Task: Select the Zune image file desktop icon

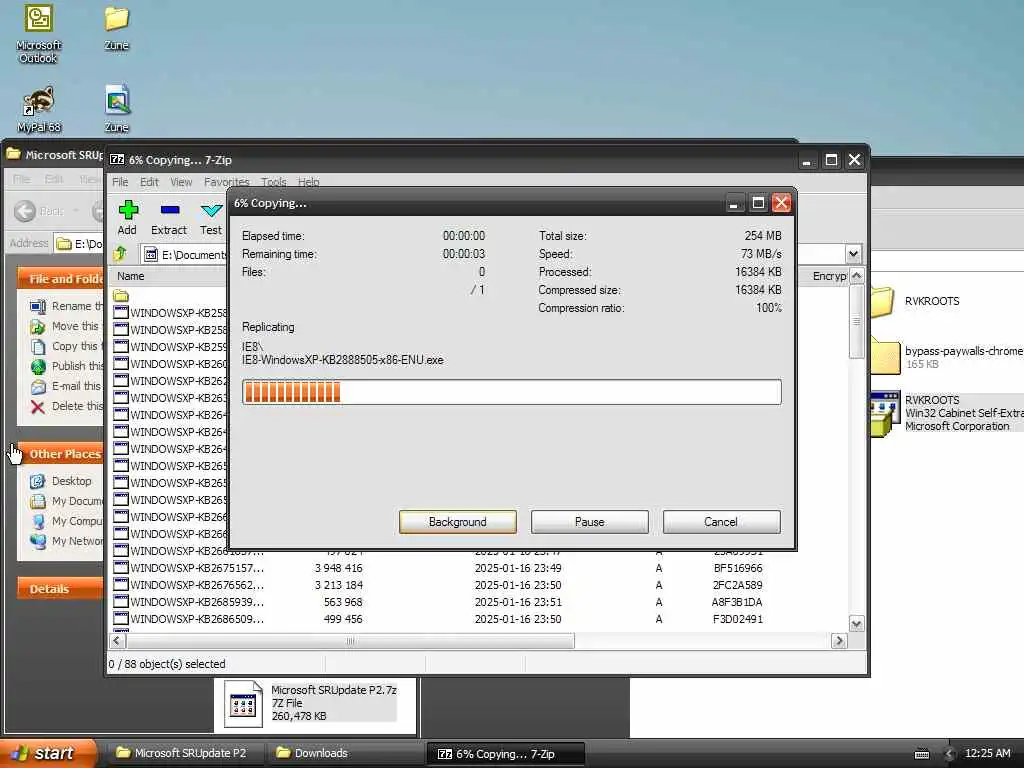Action: (x=117, y=108)
